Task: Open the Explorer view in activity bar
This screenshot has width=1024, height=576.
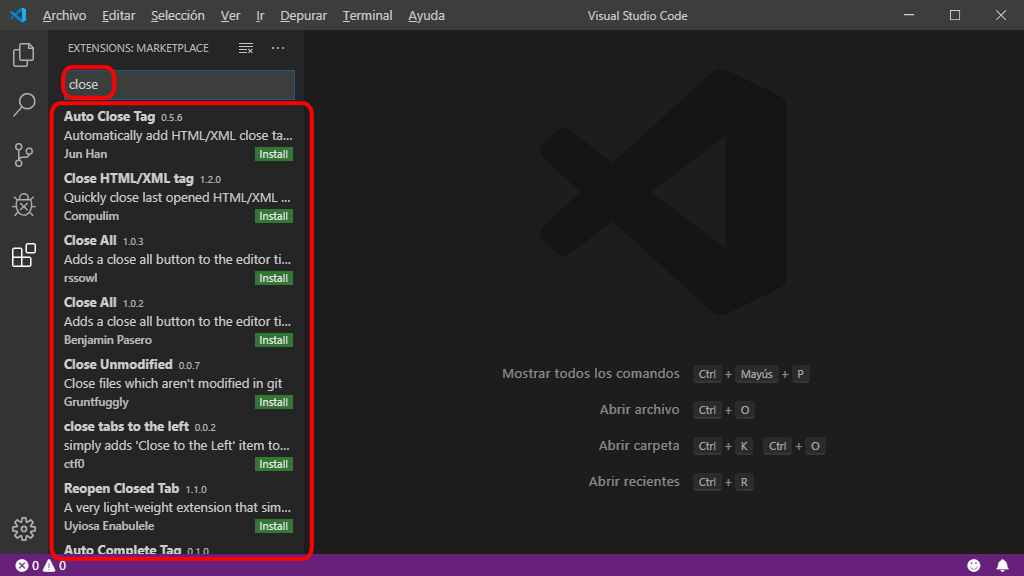Action: (x=24, y=55)
